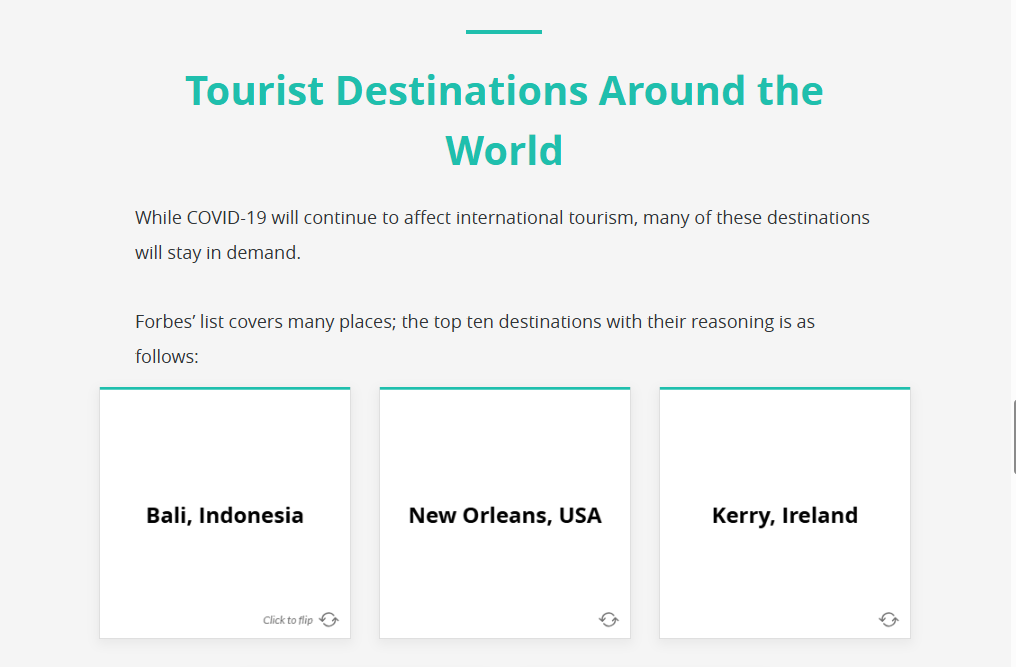
Task: Click the 'Click to flip' label
Action: click(288, 620)
